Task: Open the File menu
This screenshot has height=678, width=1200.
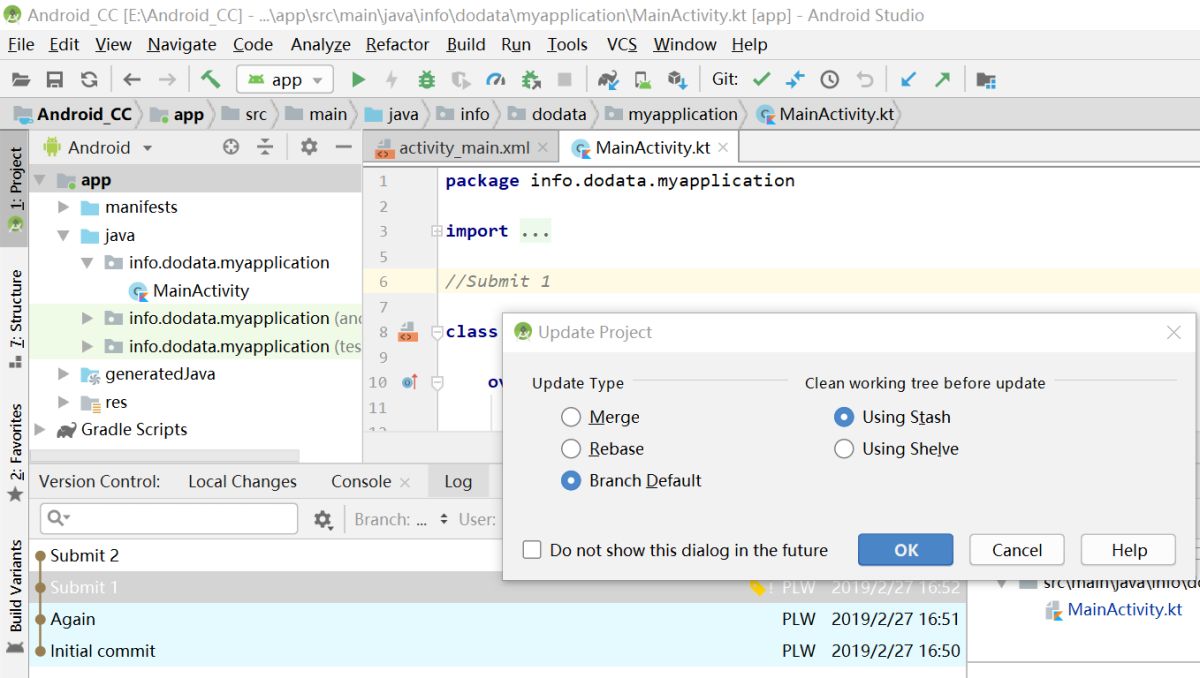Action: pyautogui.click(x=21, y=44)
